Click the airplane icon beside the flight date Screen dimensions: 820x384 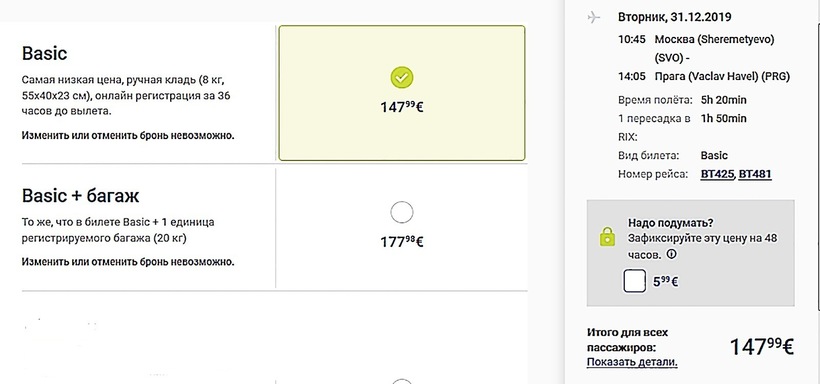tap(594, 18)
